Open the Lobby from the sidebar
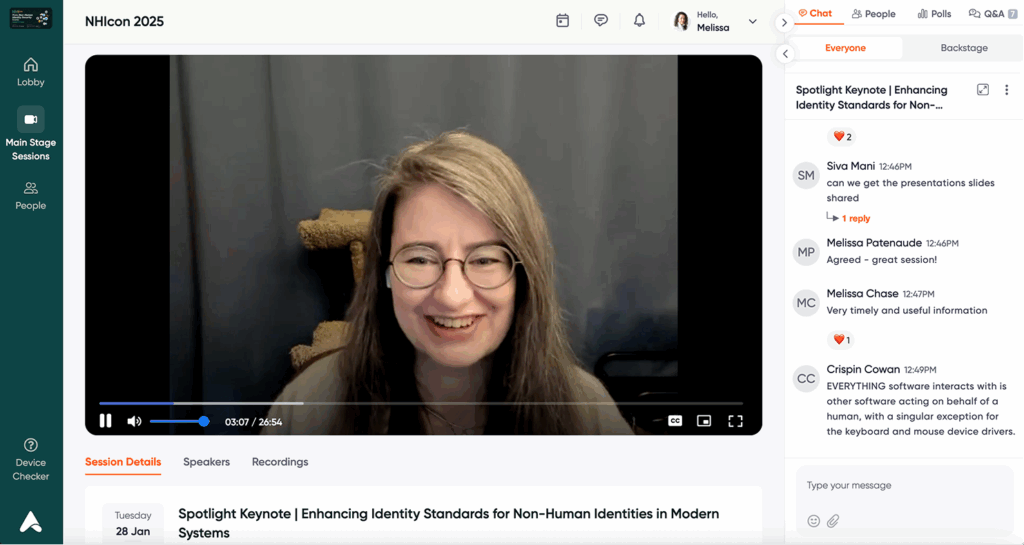The image size is (1024, 545). (x=31, y=72)
